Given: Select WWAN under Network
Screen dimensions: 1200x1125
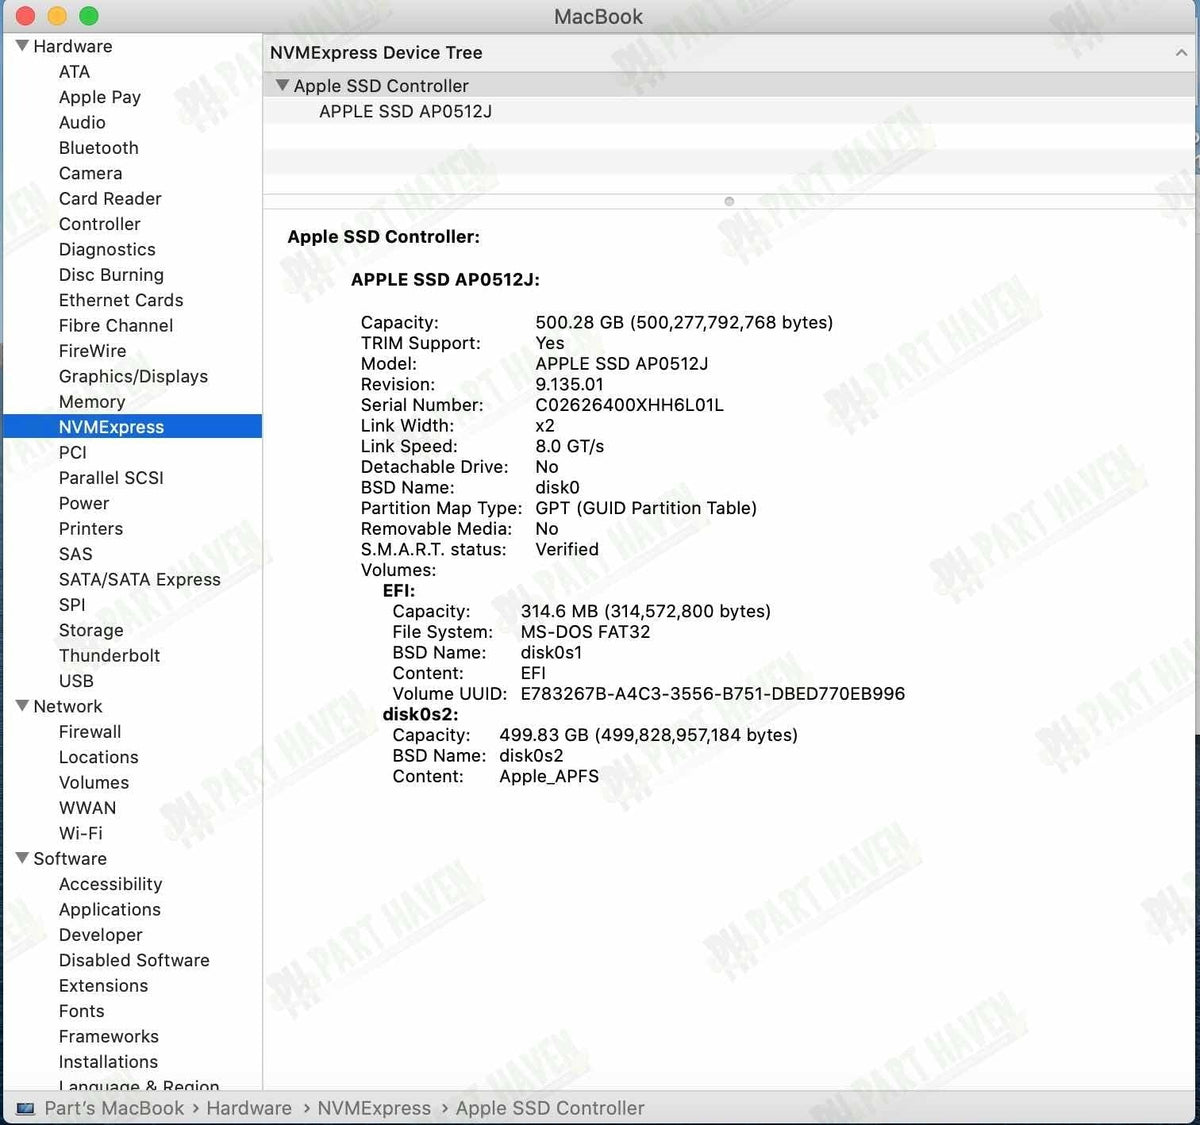Looking at the screenshot, I should click(x=88, y=808).
